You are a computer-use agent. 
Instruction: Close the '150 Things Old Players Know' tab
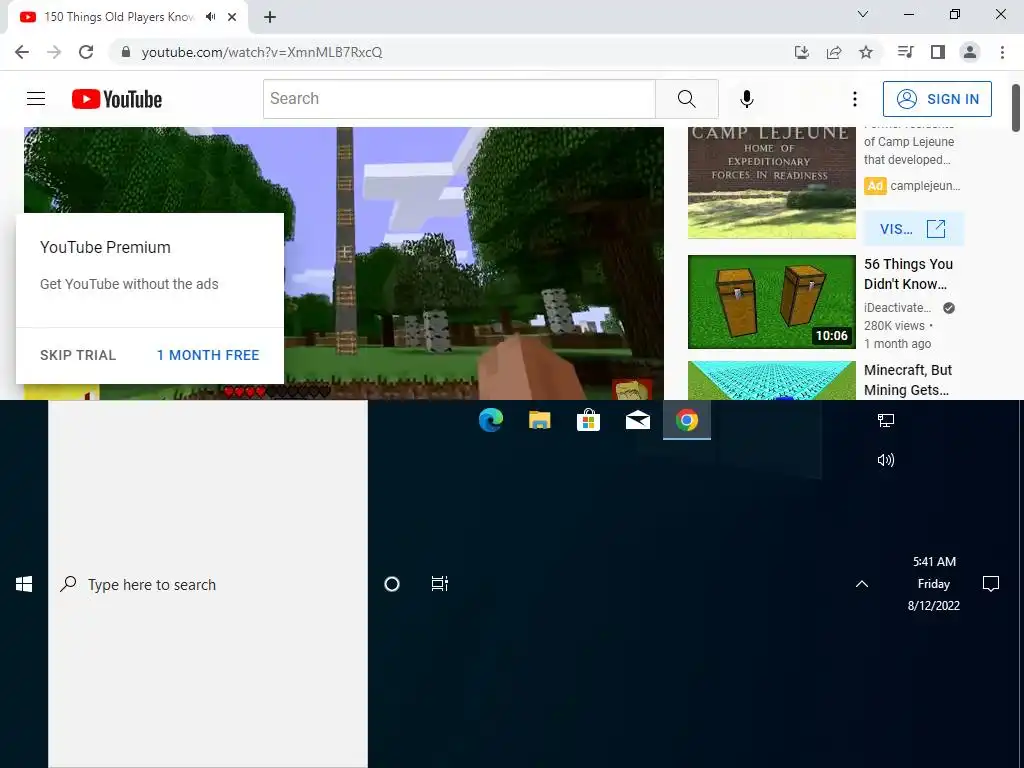click(x=232, y=17)
